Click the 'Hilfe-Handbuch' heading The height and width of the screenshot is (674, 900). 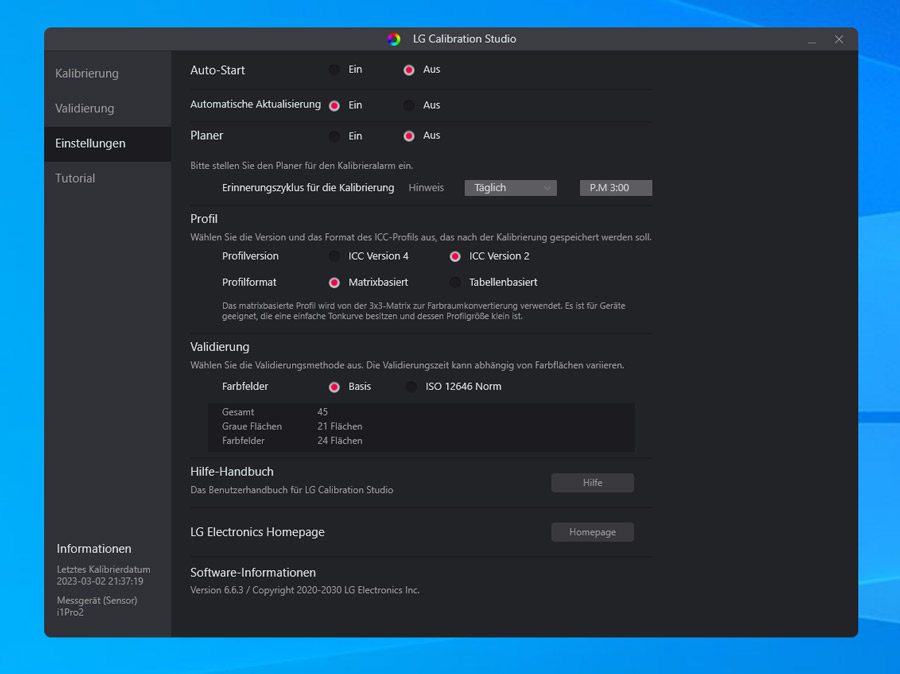pyautogui.click(x=232, y=472)
